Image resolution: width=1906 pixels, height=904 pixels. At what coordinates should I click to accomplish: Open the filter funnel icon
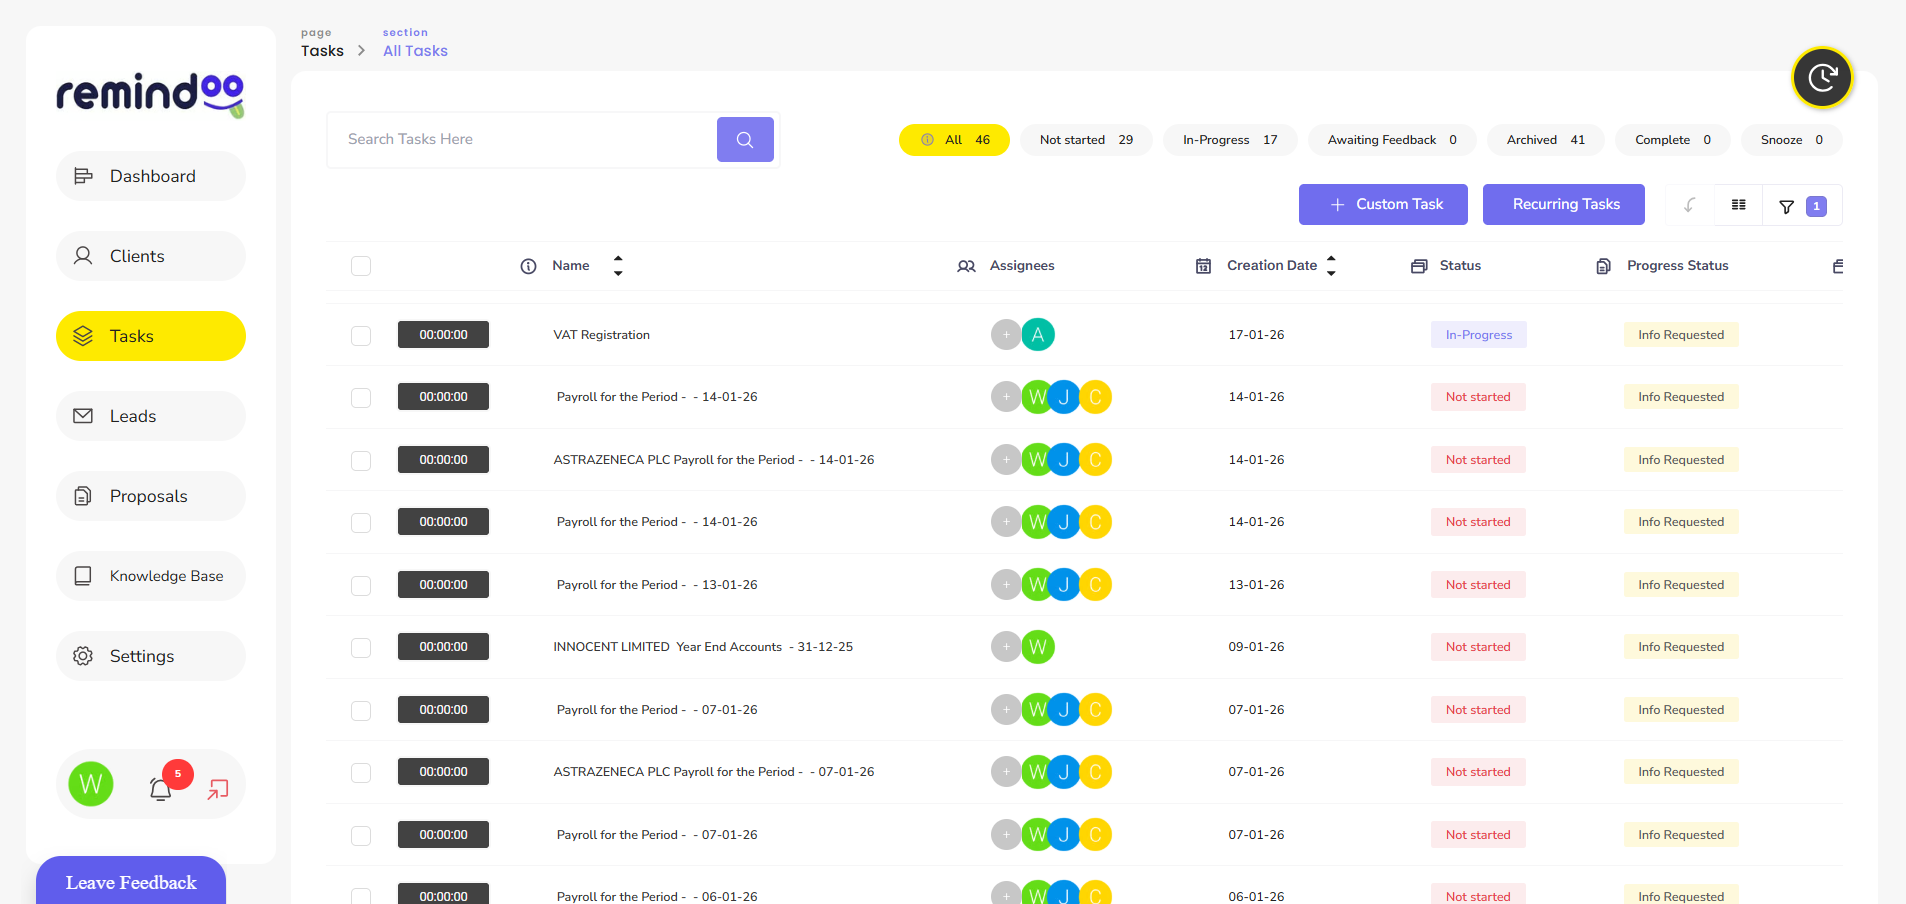tap(1786, 206)
